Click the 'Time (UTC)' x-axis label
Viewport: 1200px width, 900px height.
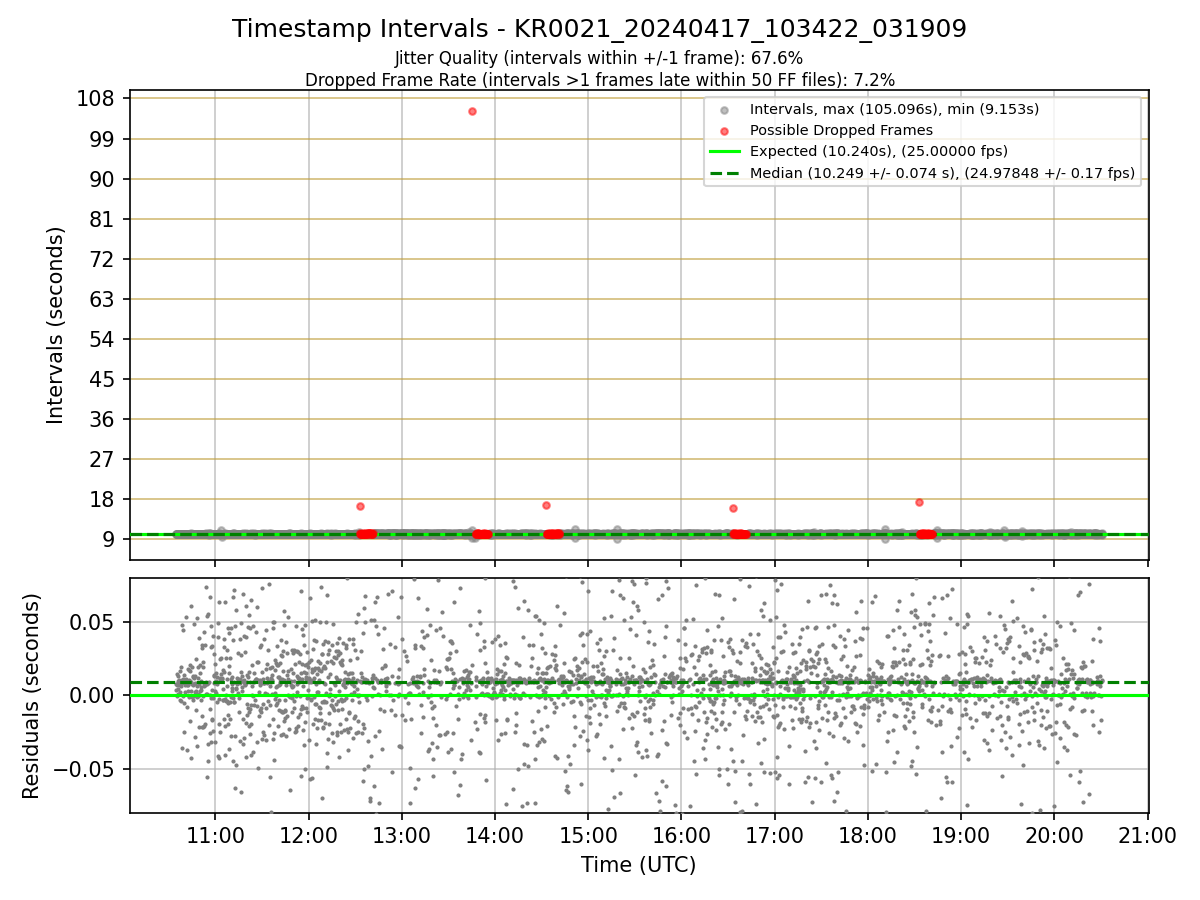tap(638, 865)
